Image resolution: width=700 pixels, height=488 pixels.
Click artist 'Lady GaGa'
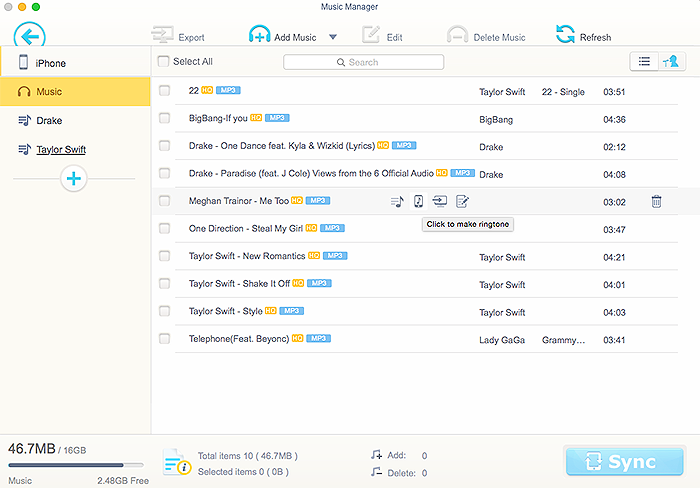pos(502,340)
